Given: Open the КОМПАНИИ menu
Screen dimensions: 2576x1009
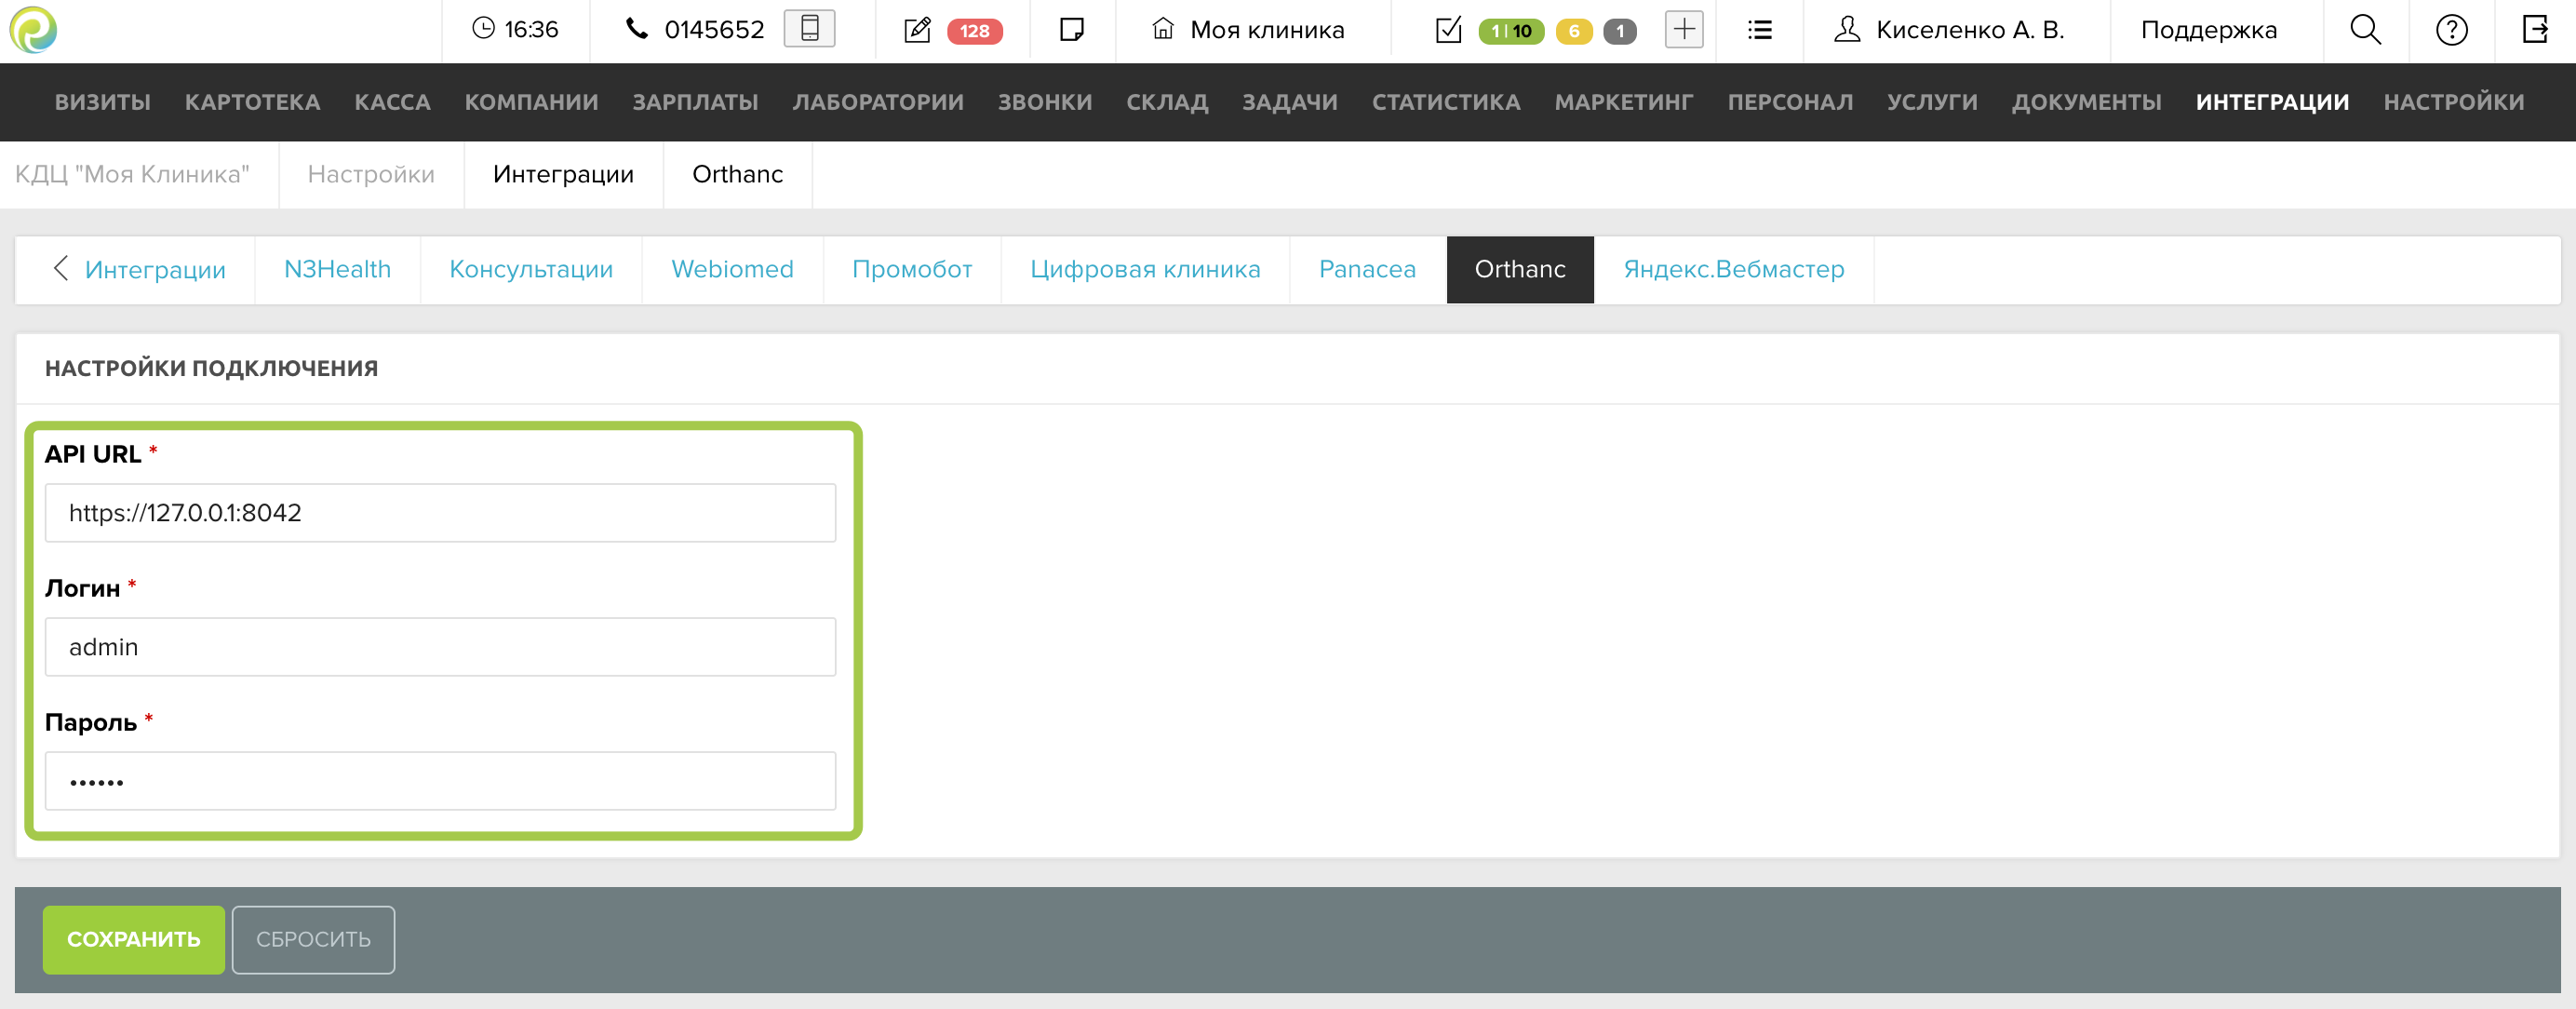Looking at the screenshot, I should pyautogui.click(x=531, y=102).
